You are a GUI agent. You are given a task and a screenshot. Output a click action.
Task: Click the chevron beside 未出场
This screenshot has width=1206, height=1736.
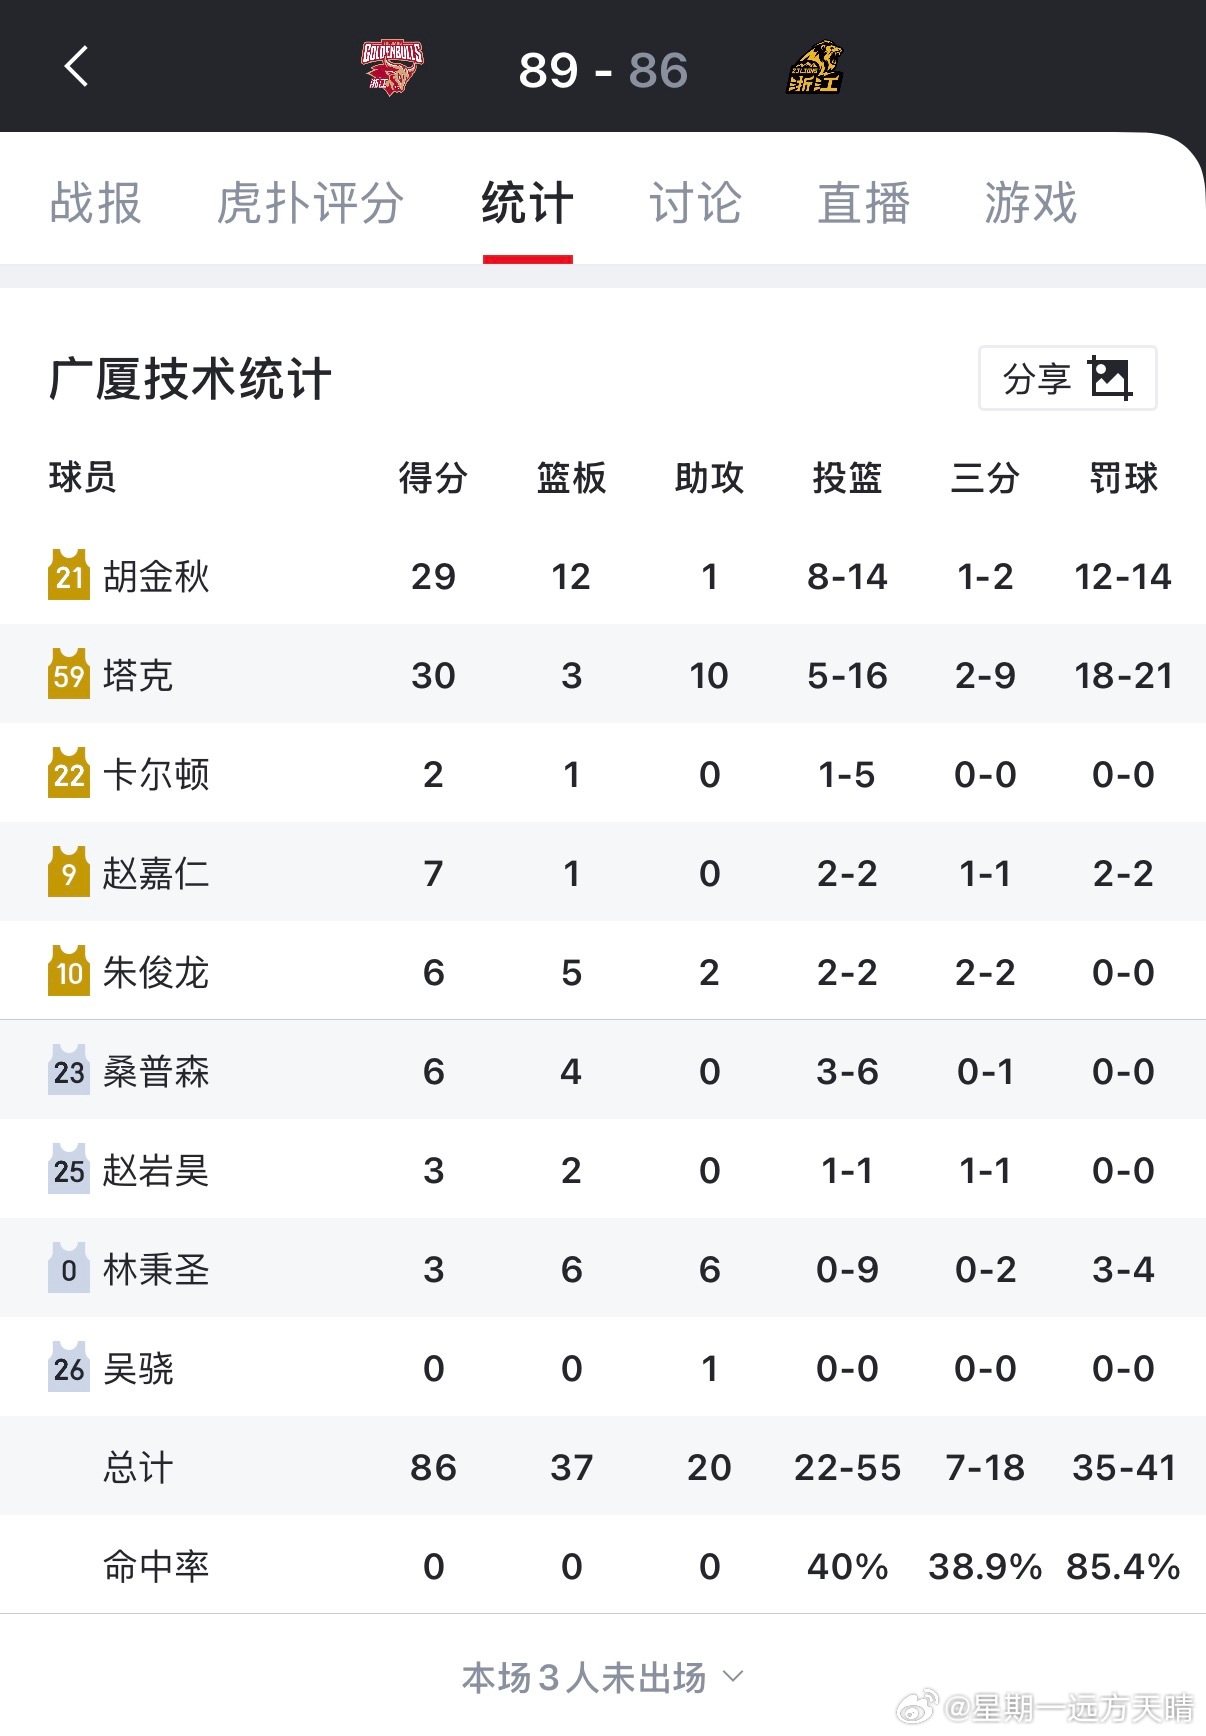tap(733, 1676)
